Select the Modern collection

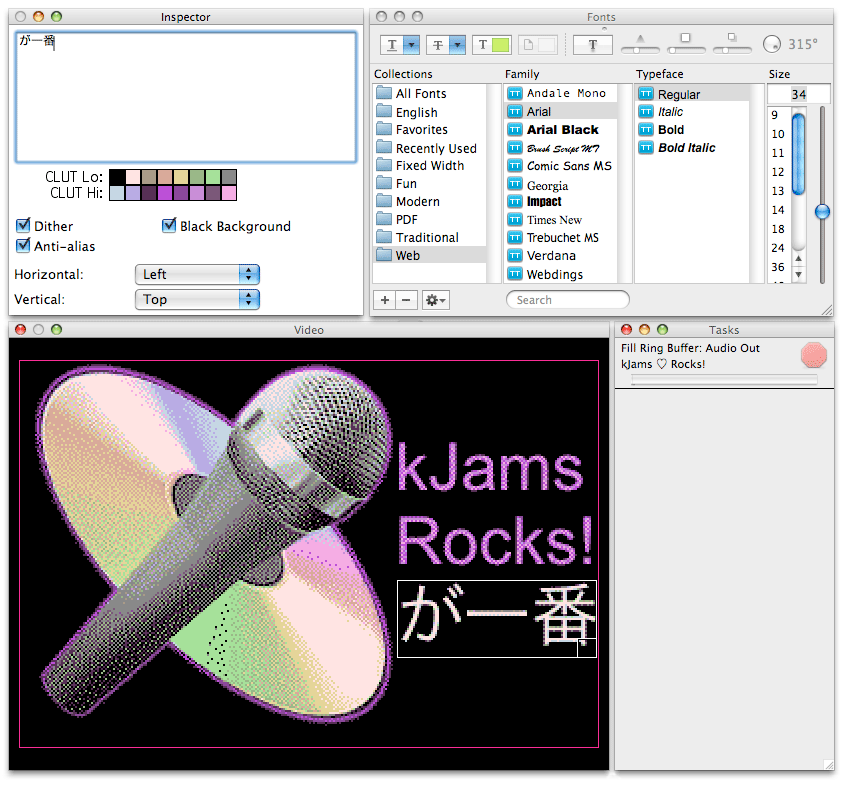[x=430, y=202]
